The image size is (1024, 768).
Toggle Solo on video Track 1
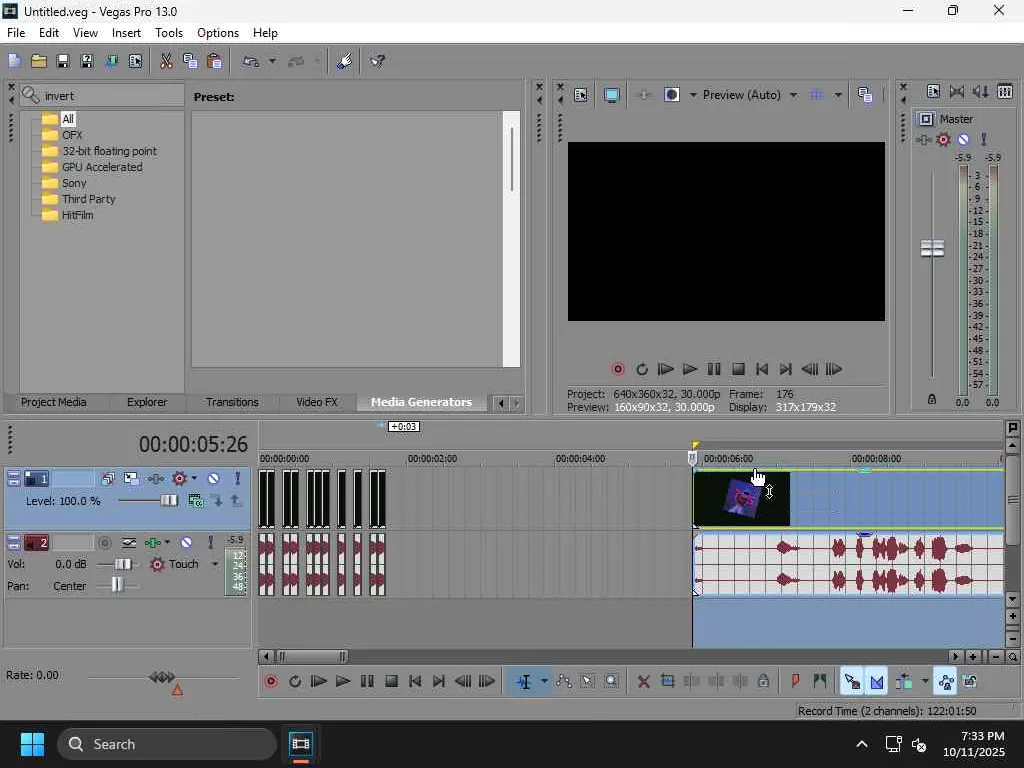click(x=238, y=479)
